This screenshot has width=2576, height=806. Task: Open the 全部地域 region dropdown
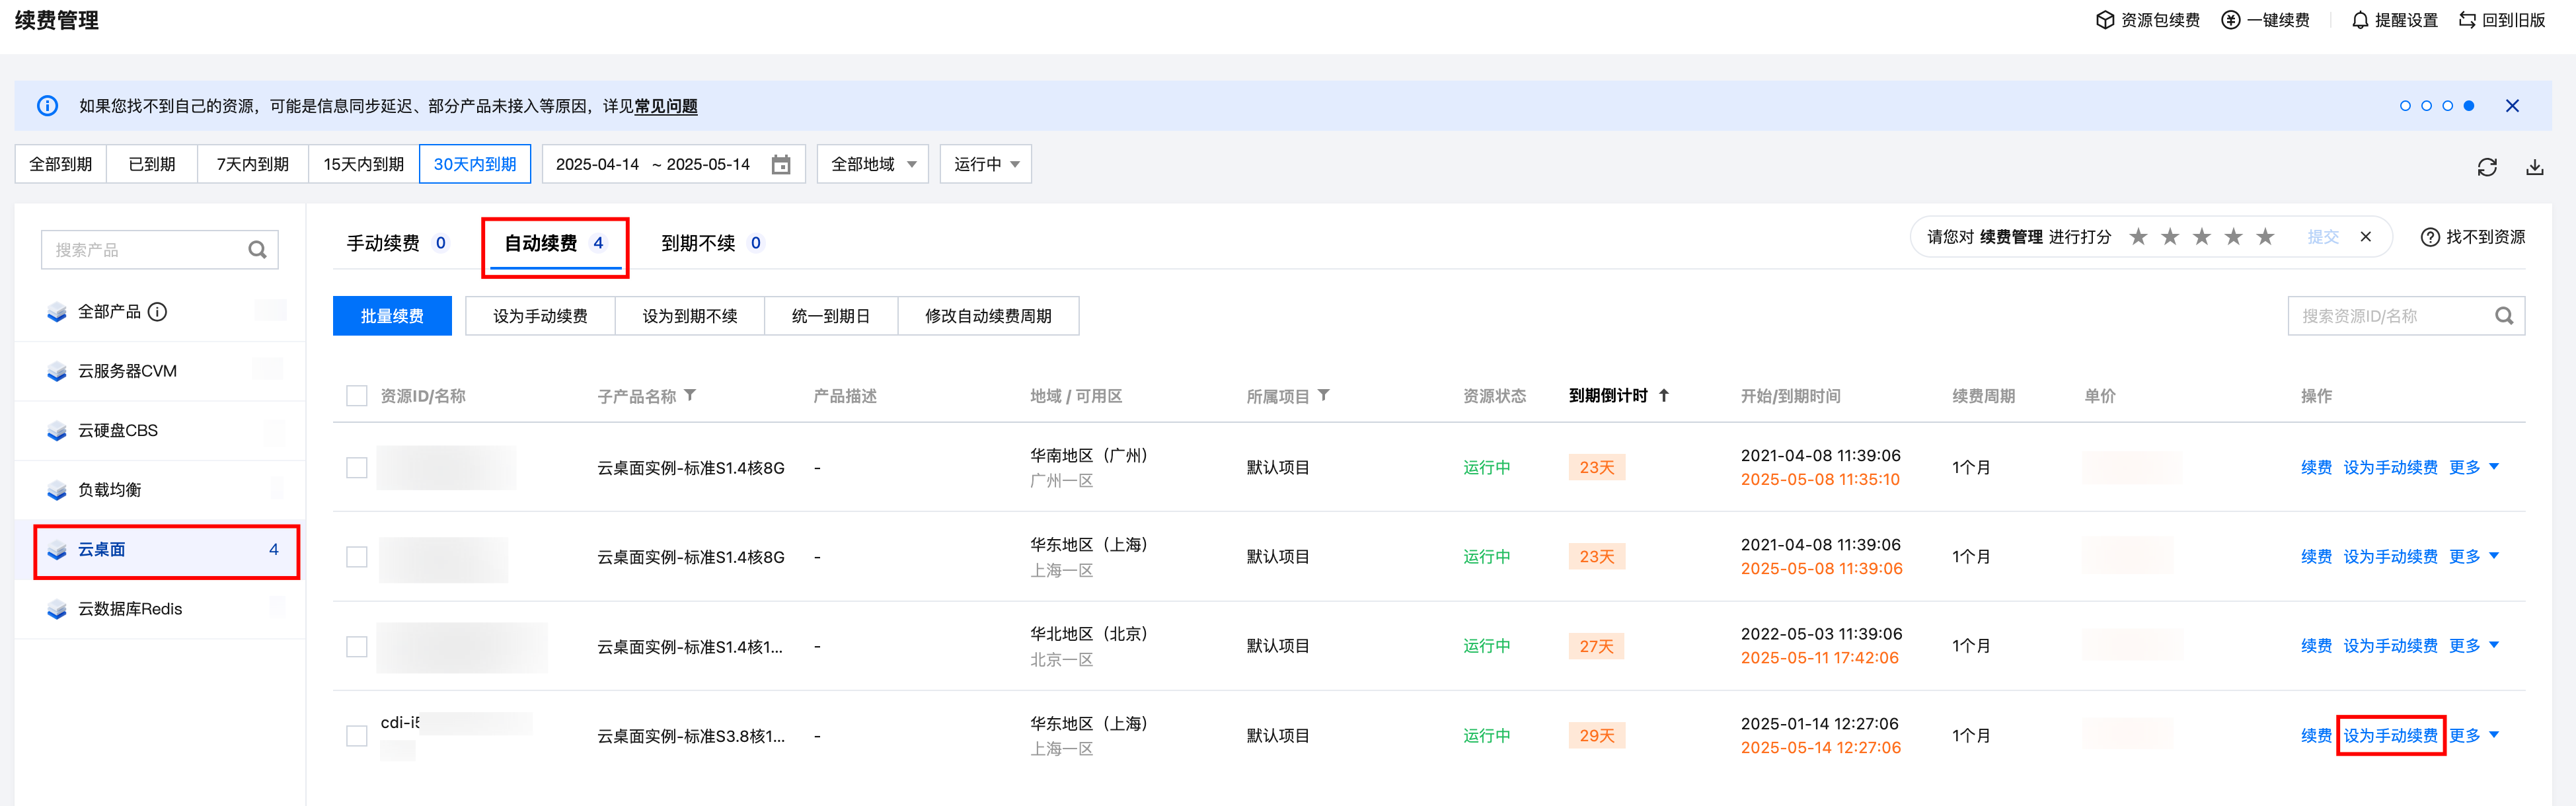[x=873, y=164]
